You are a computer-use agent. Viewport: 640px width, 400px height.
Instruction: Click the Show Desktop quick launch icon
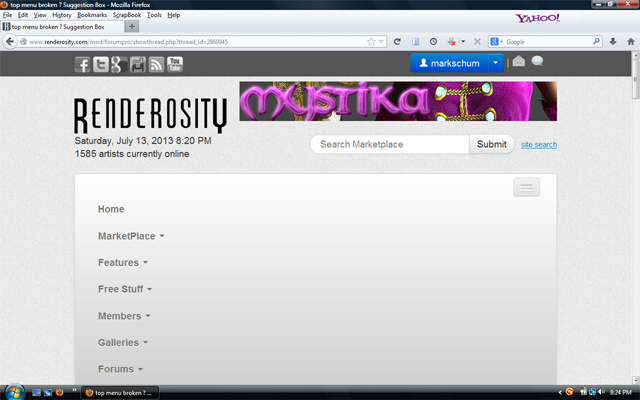click(x=36, y=393)
